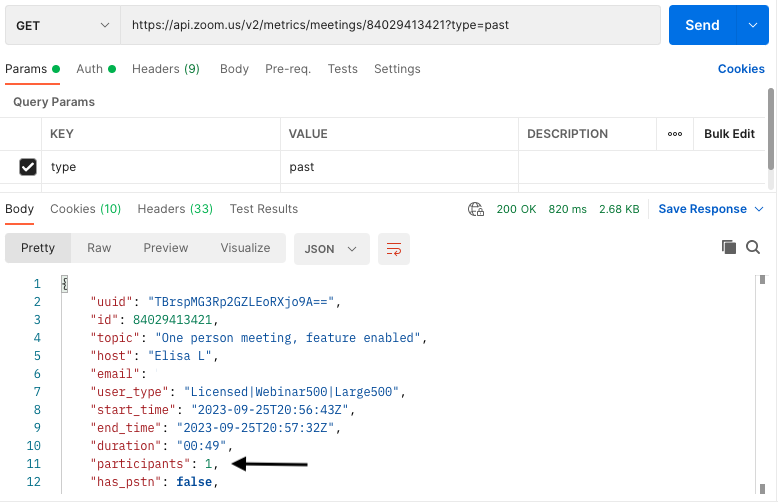
Task: Click Bulk Edit
Action: coord(729,134)
